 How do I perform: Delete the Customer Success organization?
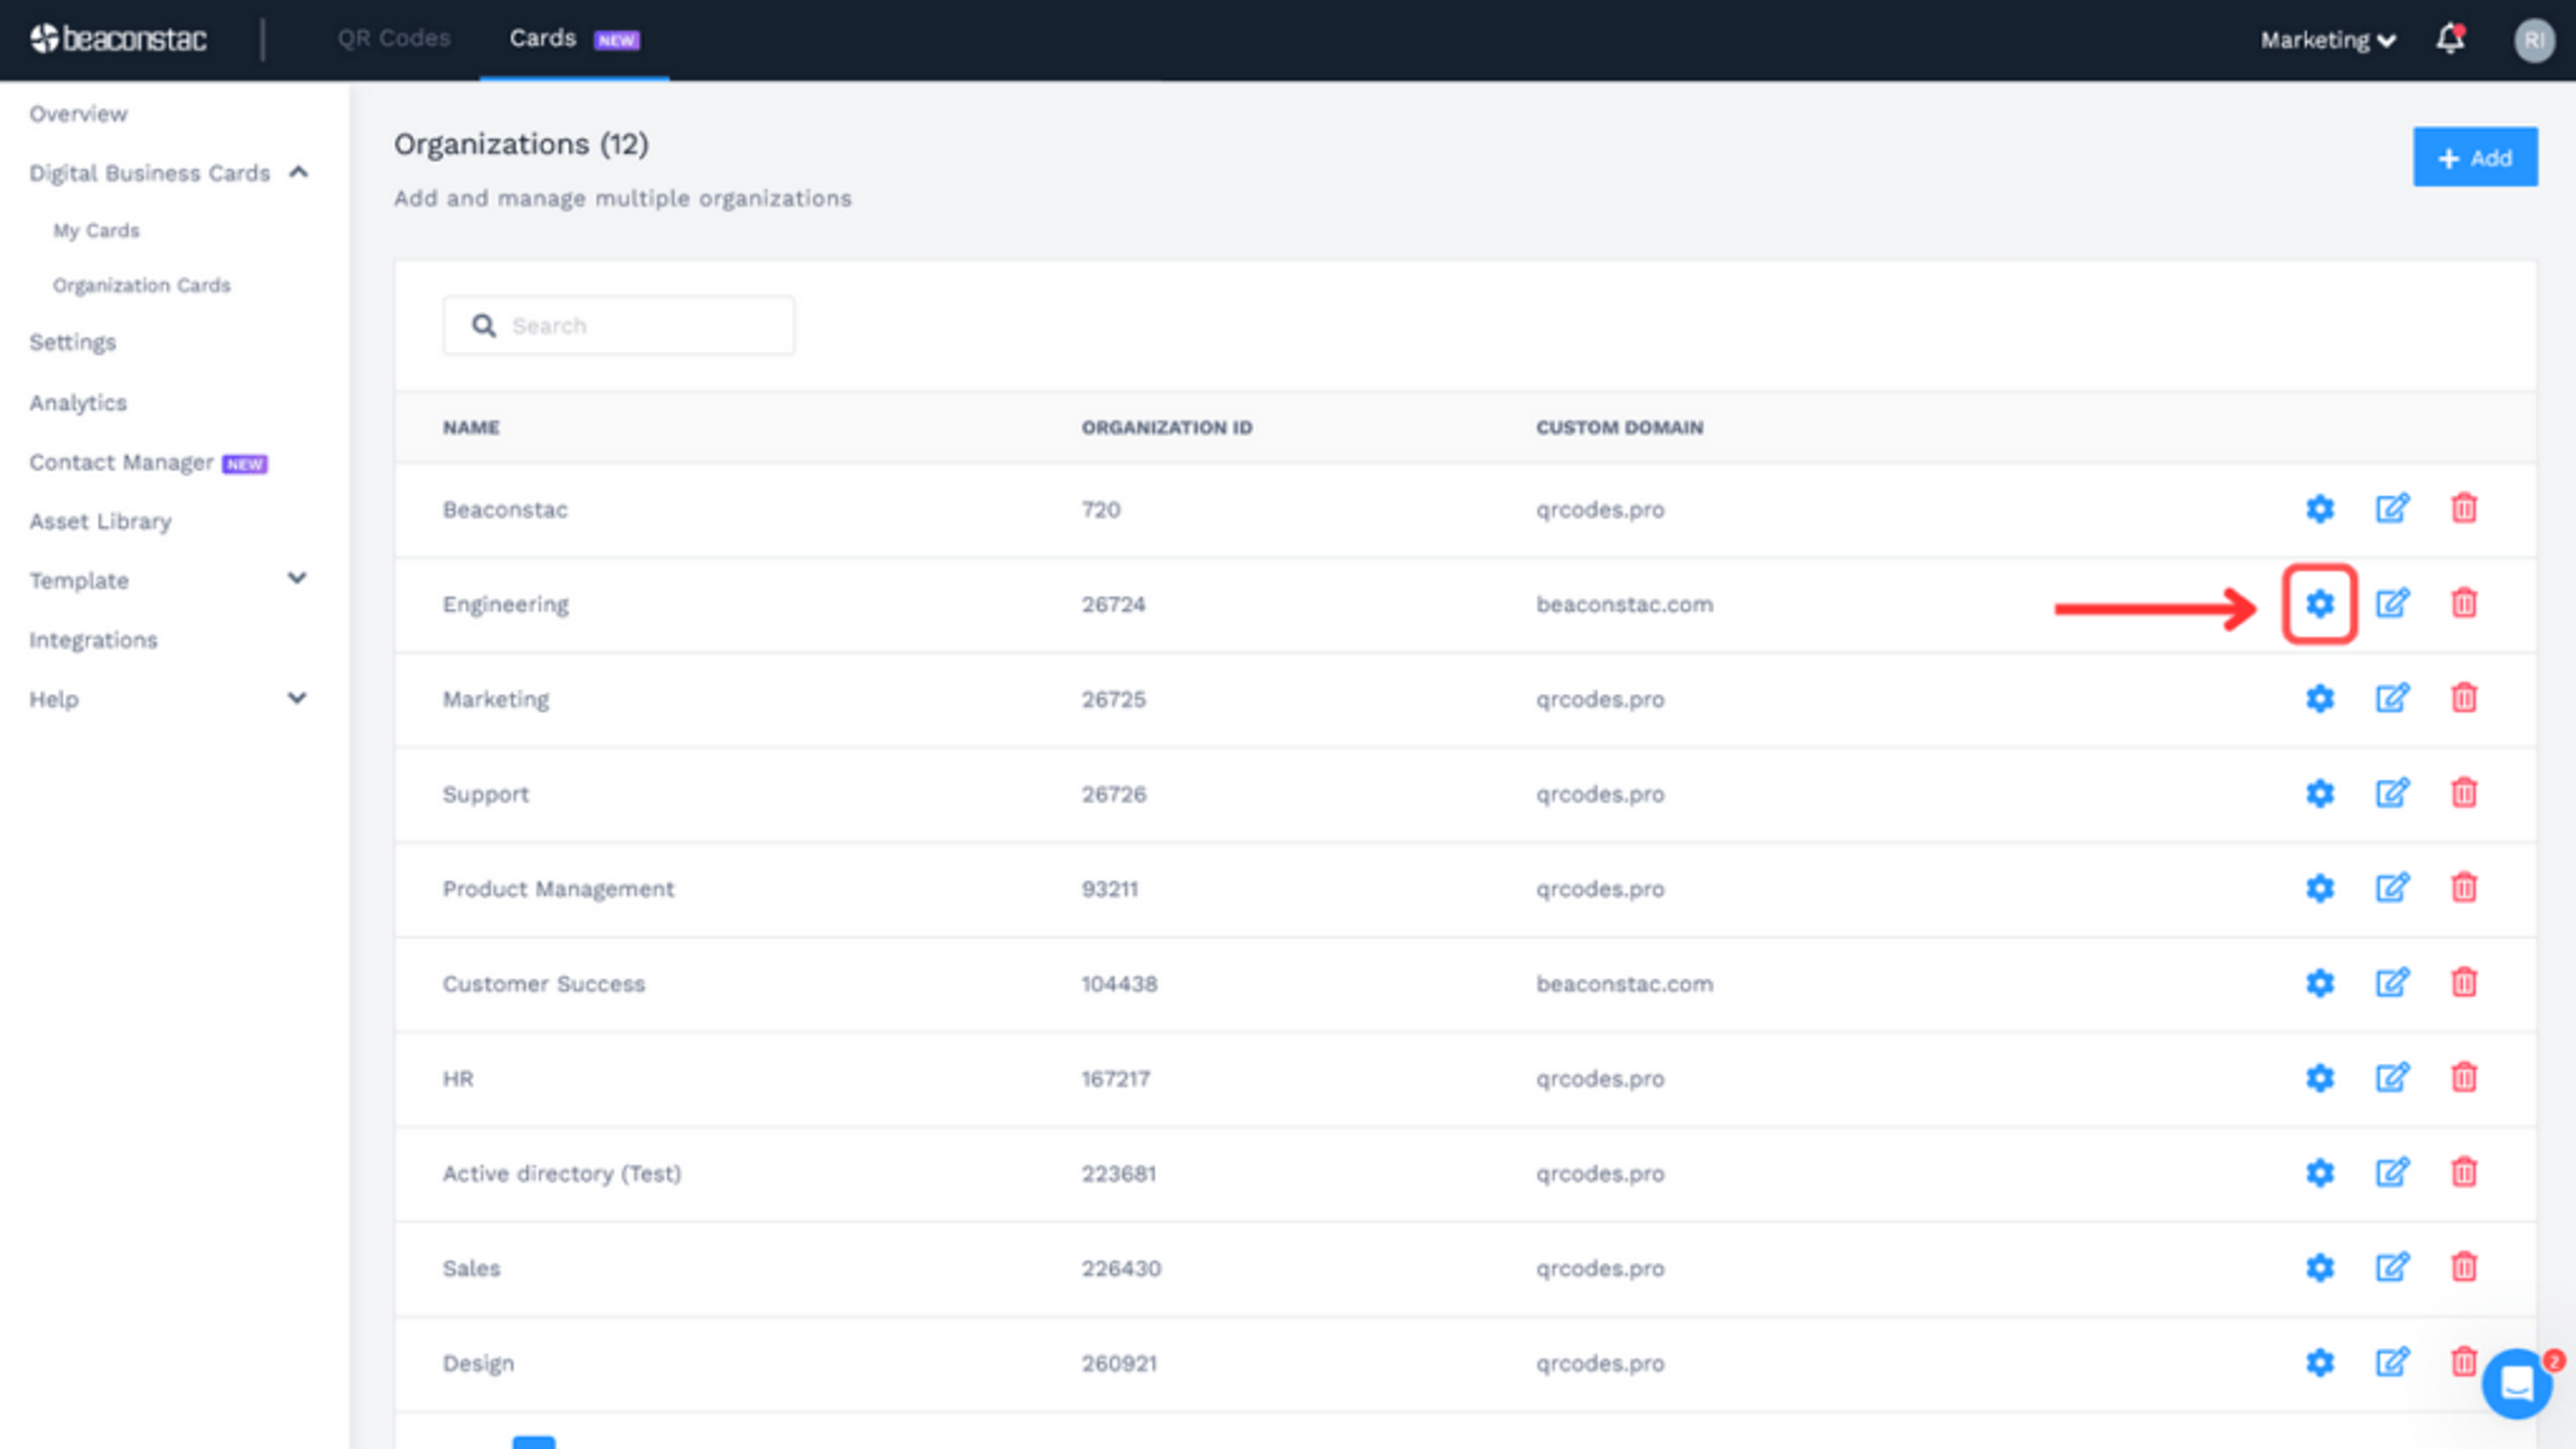pyautogui.click(x=2464, y=983)
